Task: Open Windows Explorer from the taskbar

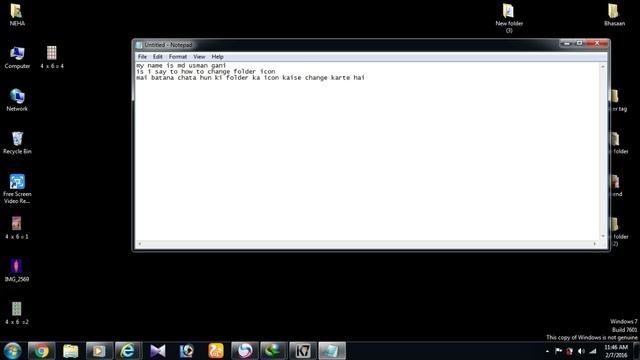Action: (70, 351)
